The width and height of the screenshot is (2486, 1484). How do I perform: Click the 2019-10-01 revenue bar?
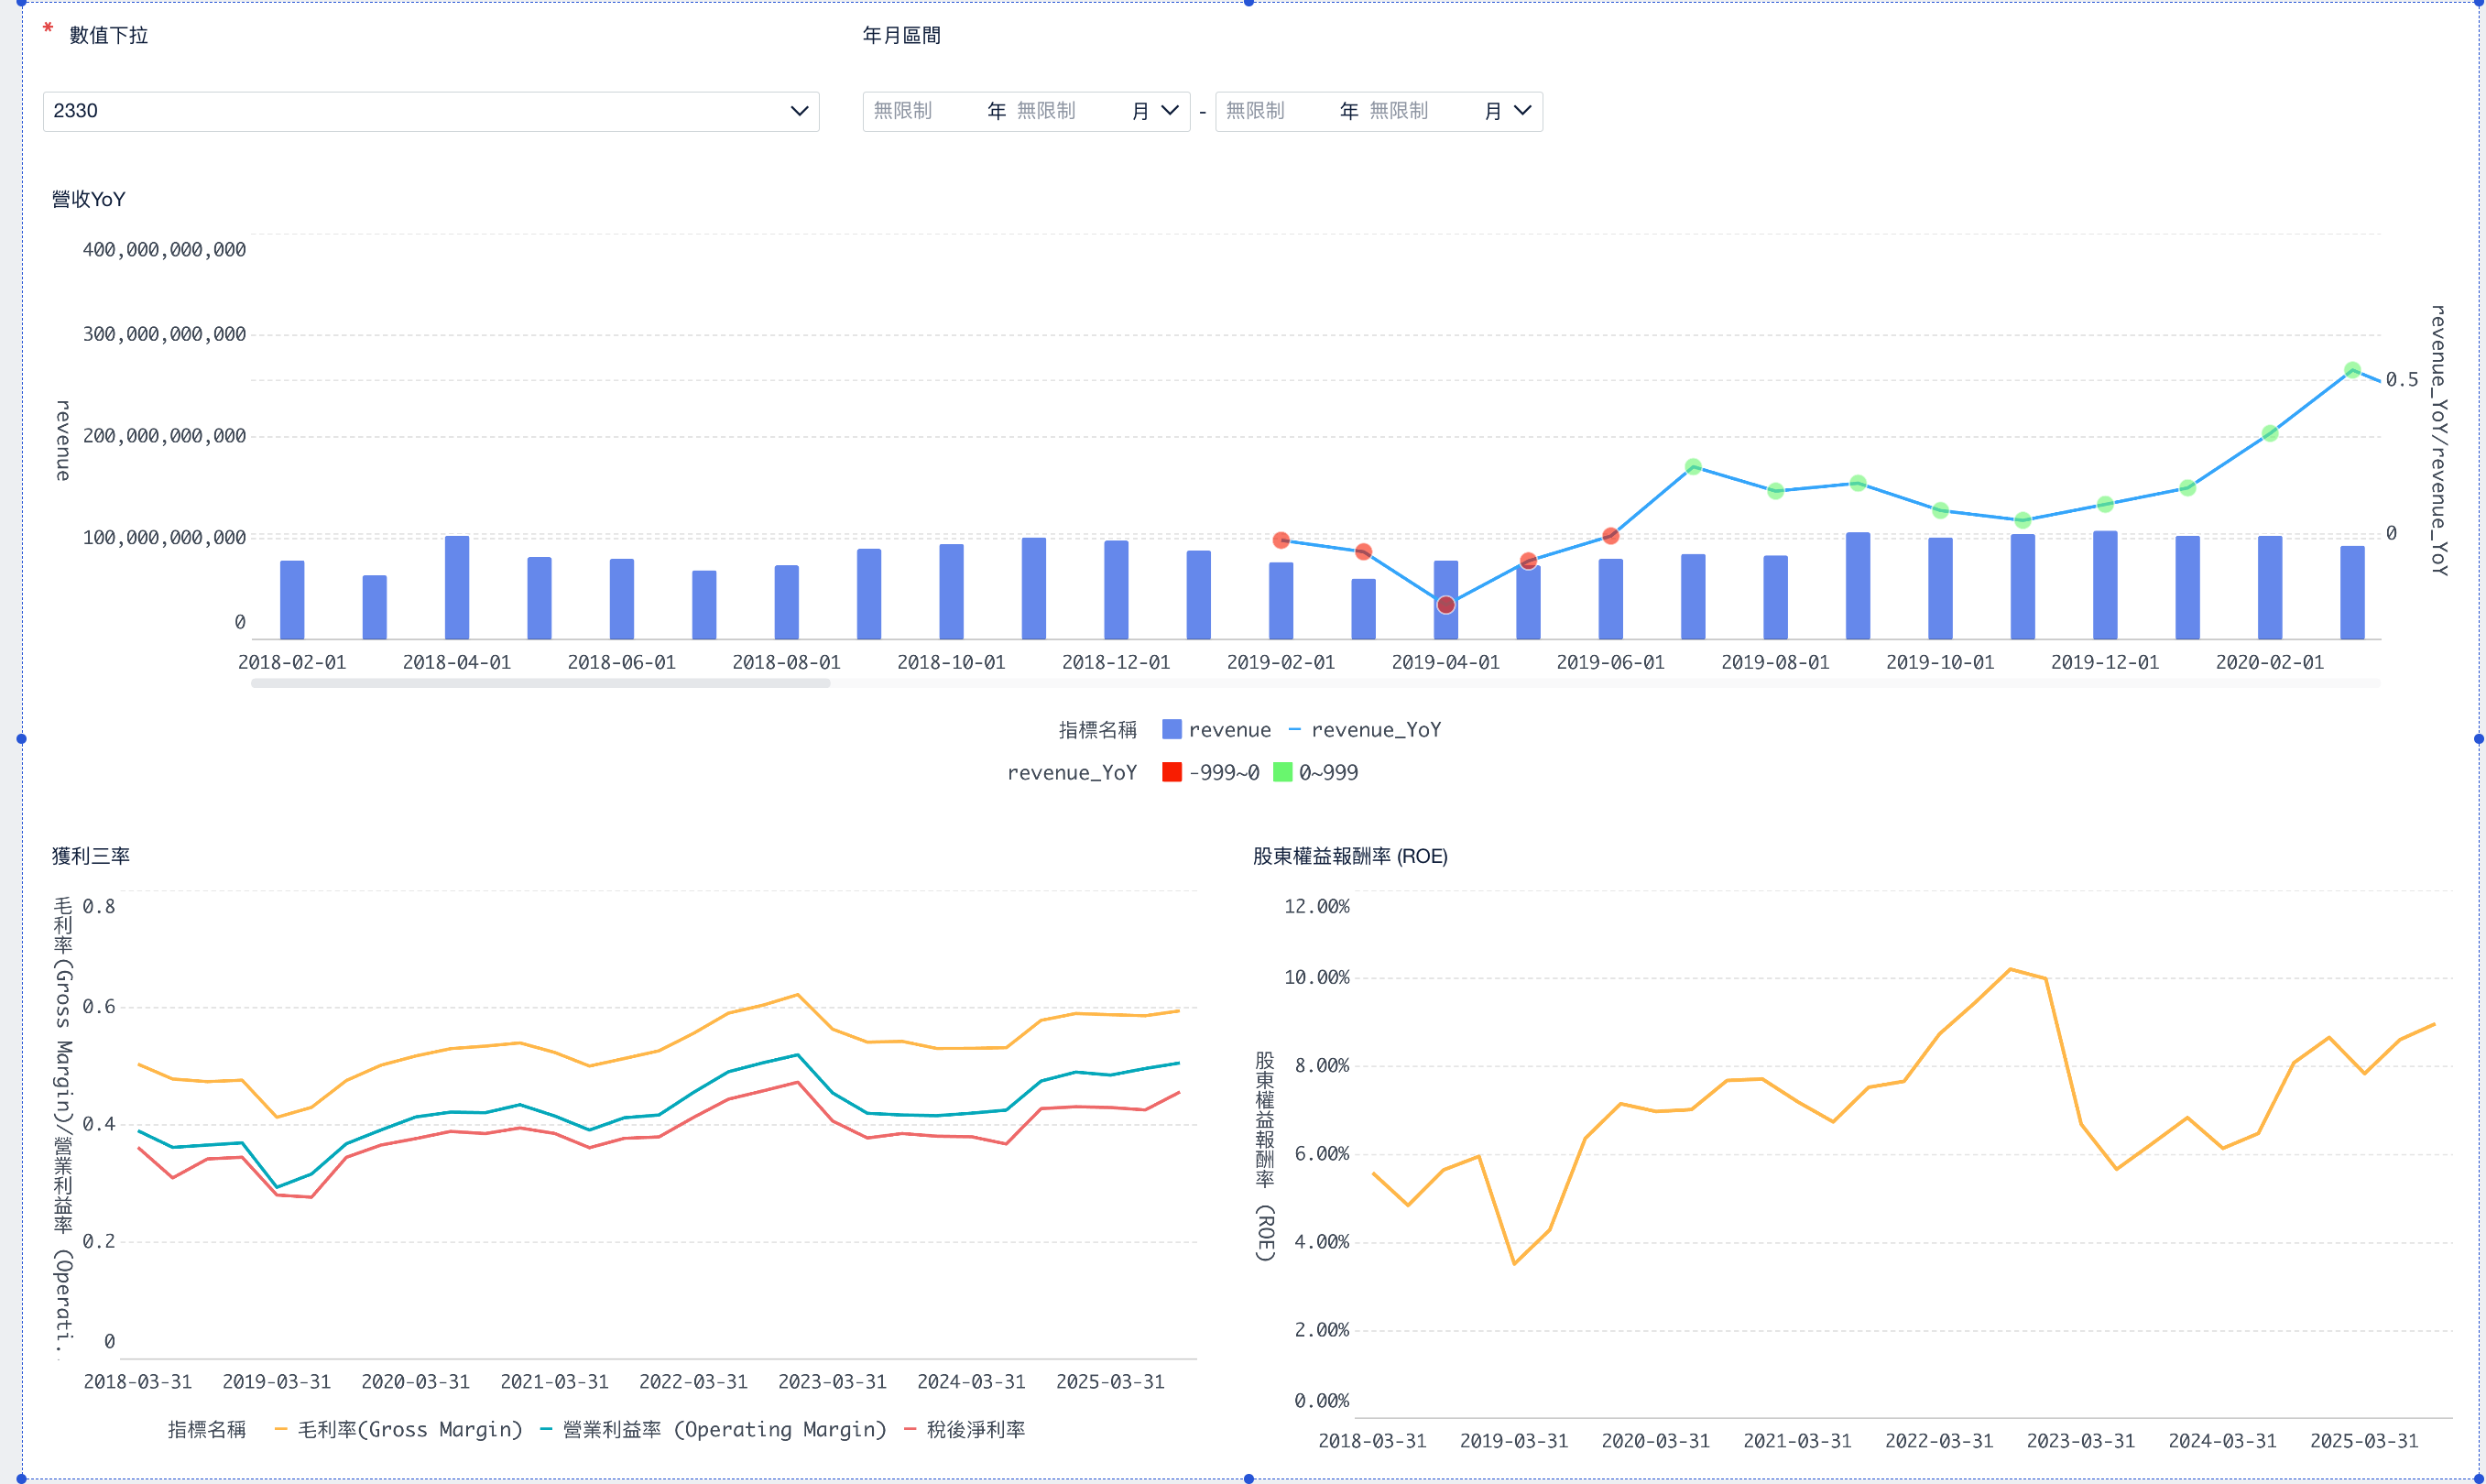click(1940, 588)
